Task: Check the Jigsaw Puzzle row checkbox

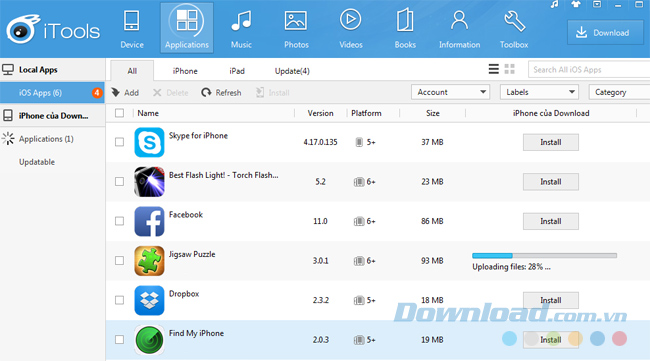Action: pos(119,261)
